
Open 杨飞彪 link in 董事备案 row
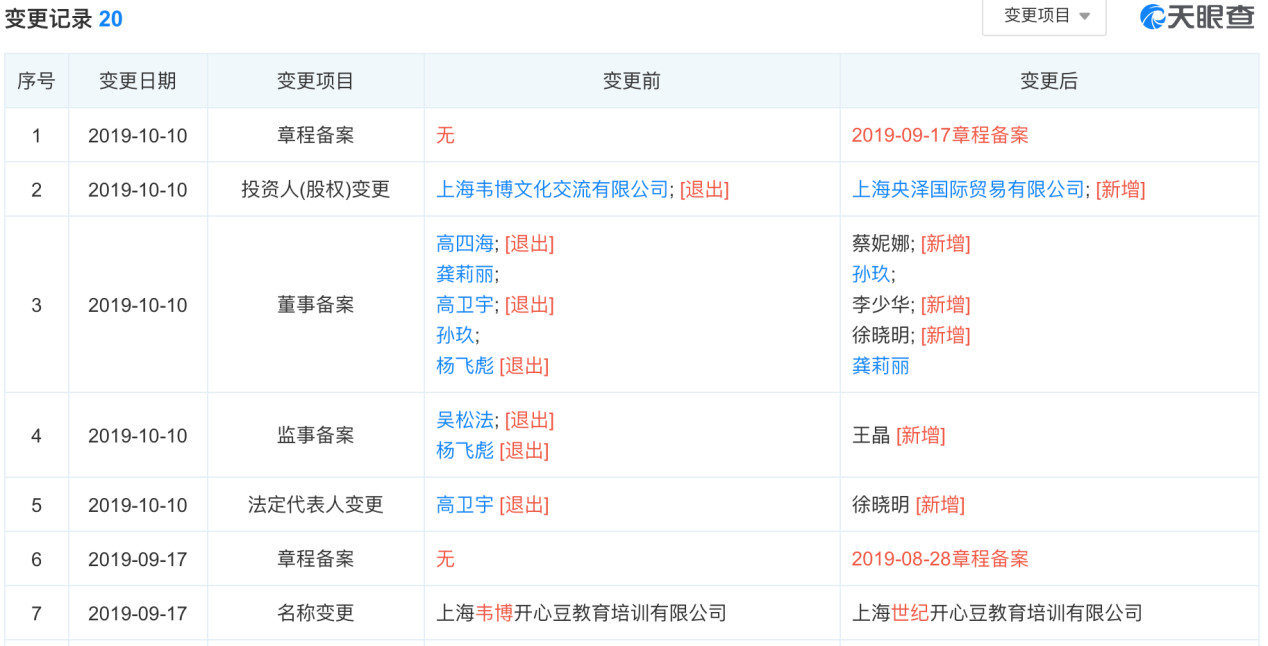coord(465,366)
